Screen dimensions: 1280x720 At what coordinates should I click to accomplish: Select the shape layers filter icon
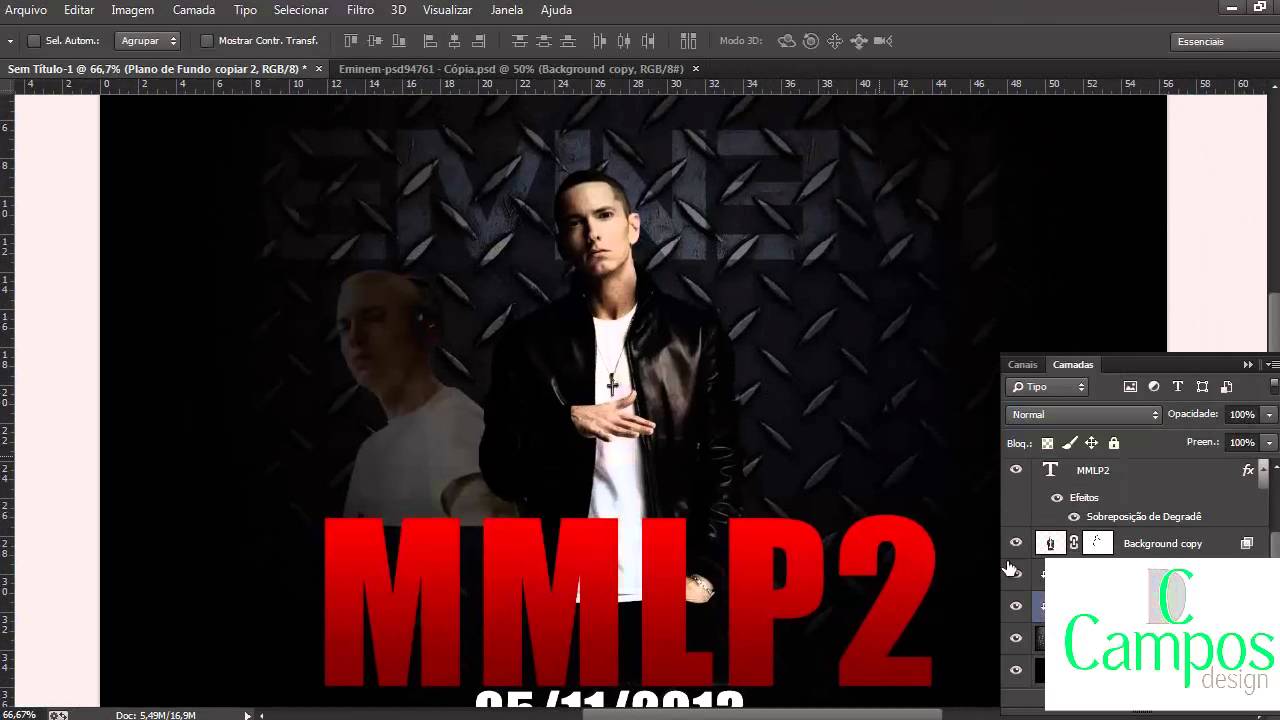[1203, 386]
